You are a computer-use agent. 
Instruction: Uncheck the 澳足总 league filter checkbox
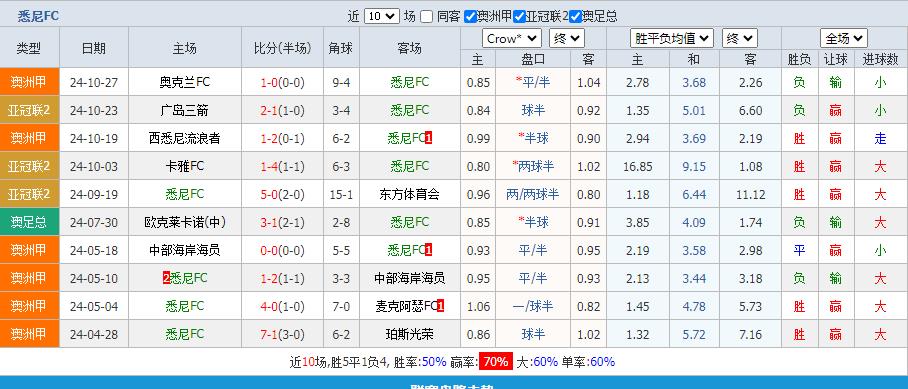pyautogui.click(x=575, y=16)
